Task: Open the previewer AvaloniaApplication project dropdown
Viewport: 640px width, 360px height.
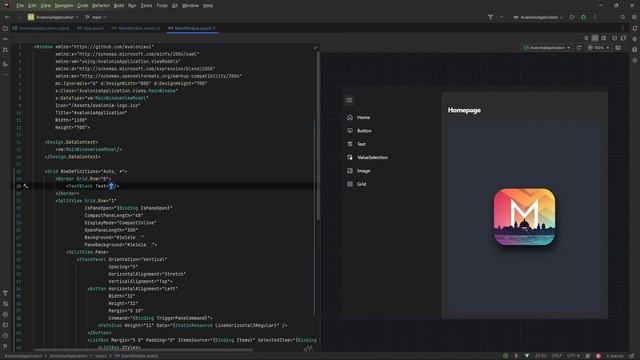Action: [547, 48]
